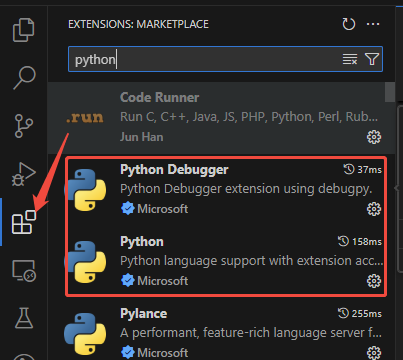The width and height of the screenshot is (403, 360).
Task: Open the Testing flask view
Action: tap(24, 318)
